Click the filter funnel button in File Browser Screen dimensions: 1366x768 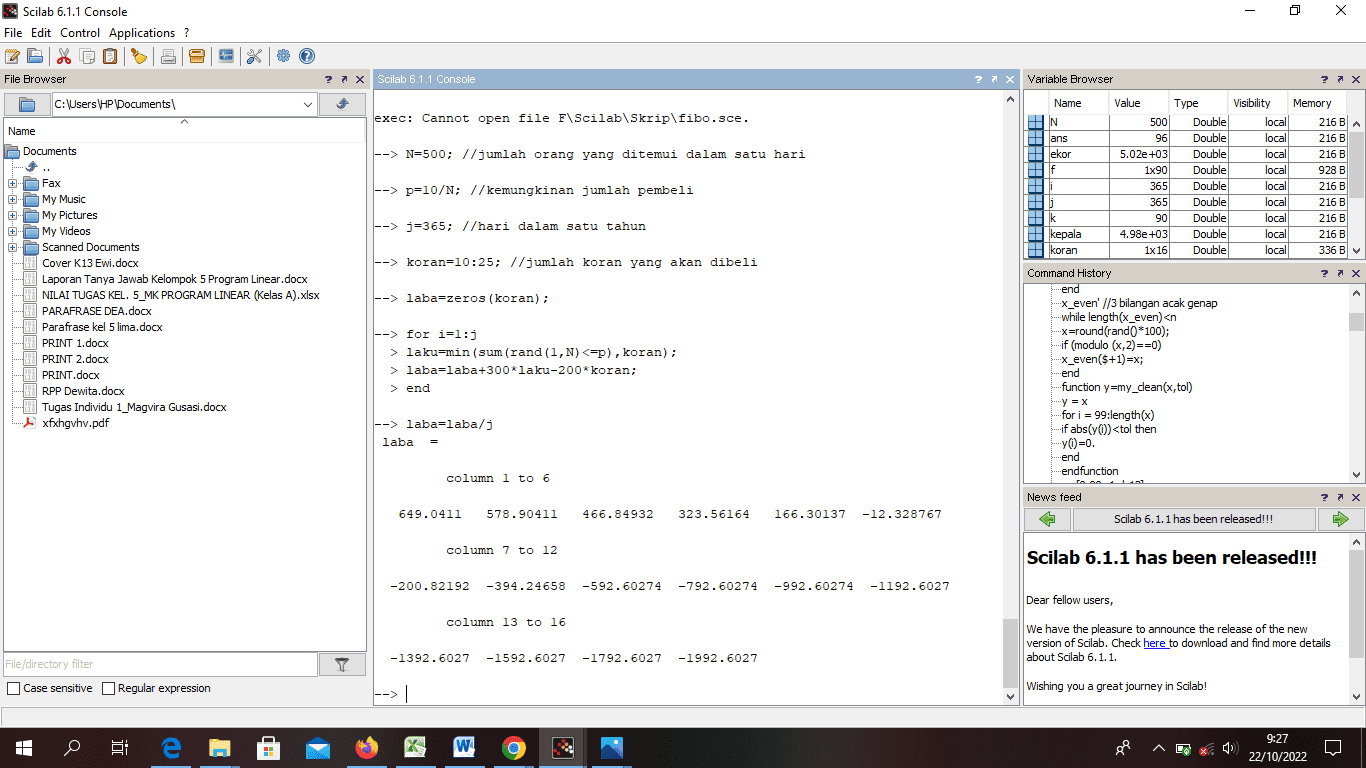tap(342, 664)
